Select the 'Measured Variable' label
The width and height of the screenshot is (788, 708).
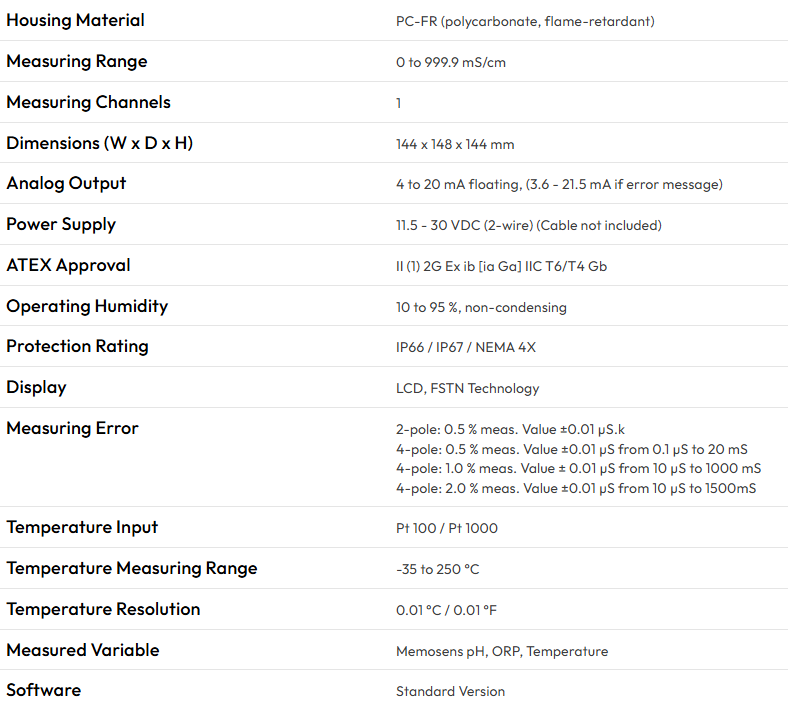click(x=83, y=650)
